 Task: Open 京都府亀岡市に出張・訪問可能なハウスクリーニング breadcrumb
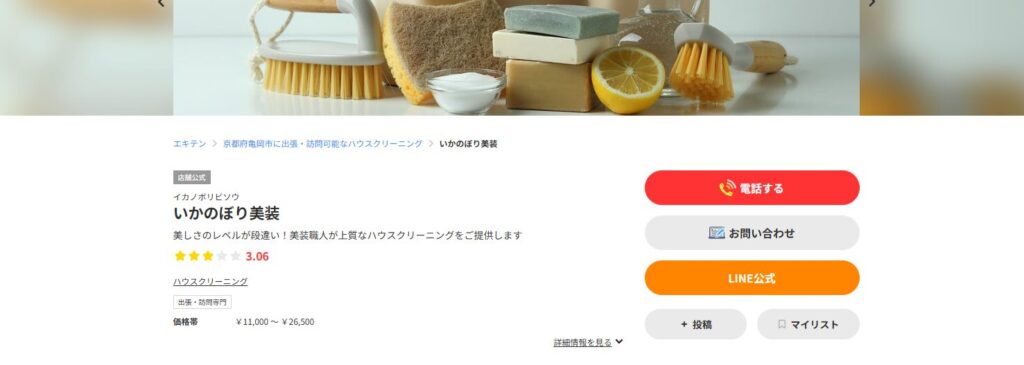click(323, 144)
